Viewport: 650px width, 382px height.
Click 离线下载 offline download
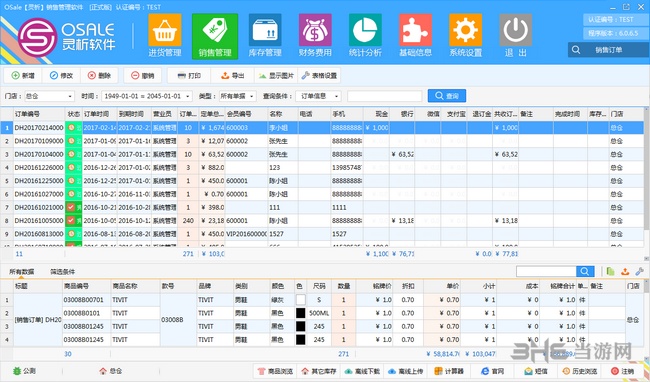(362, 371)
